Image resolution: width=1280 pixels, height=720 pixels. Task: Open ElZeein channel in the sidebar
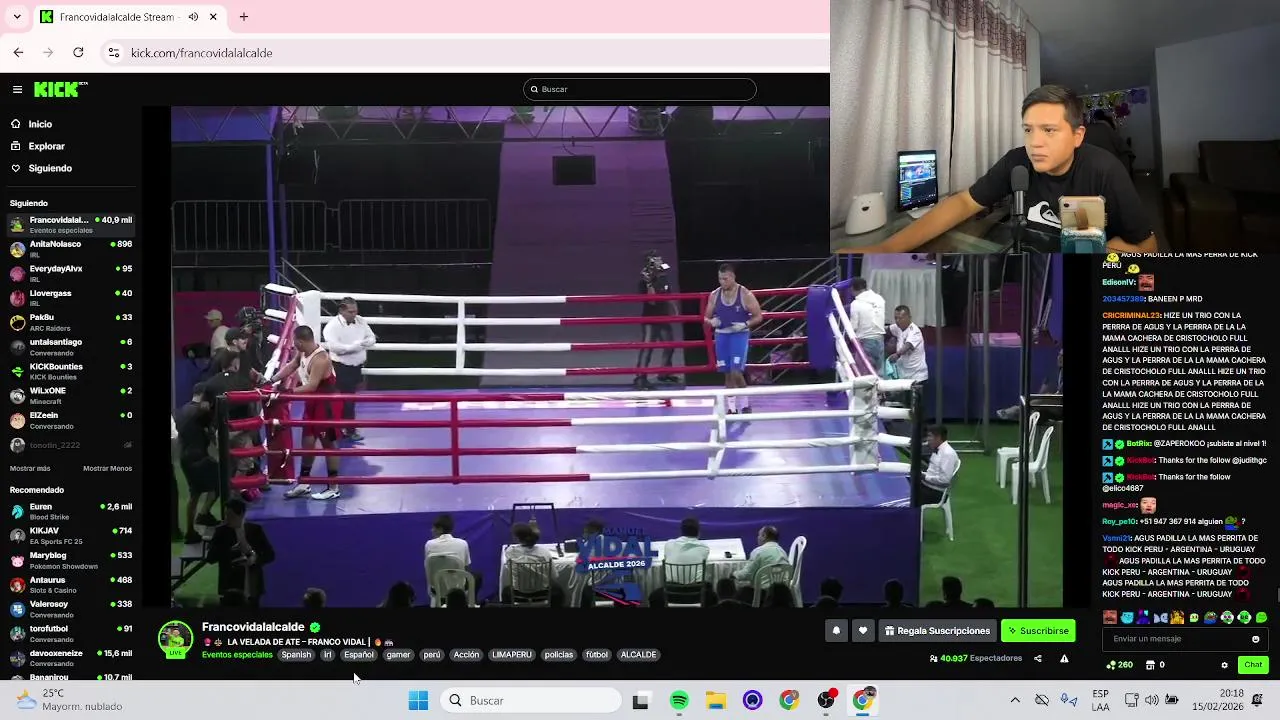coord(70,420)
